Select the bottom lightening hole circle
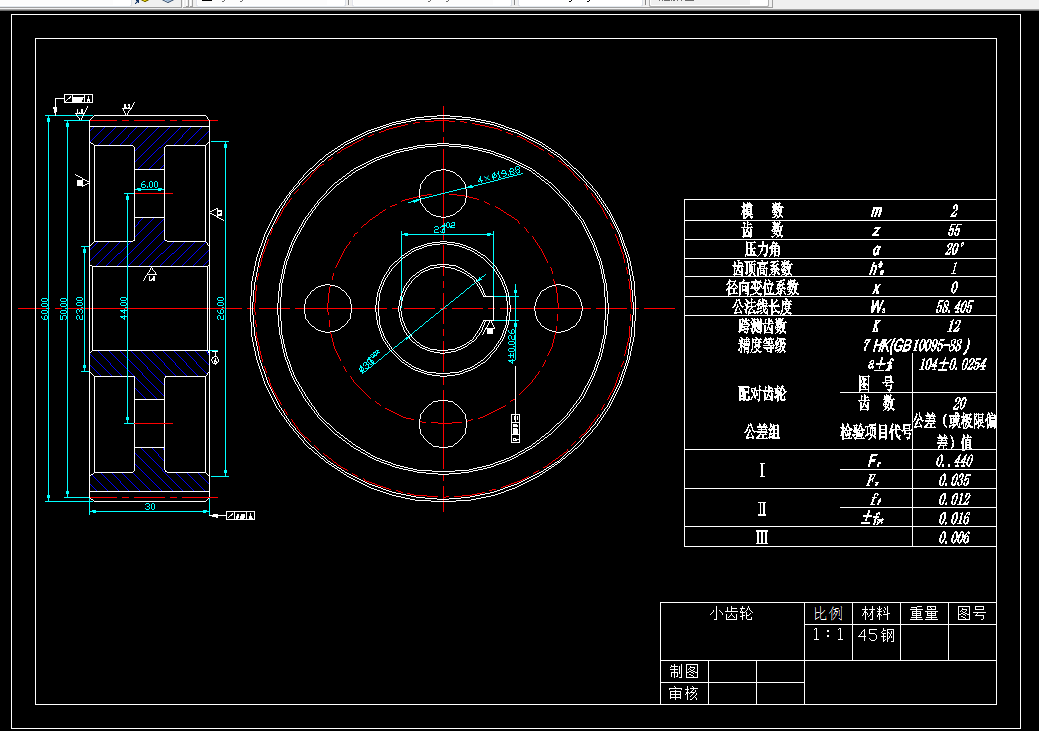This screenshot has width=1039, height=731. pyautogui.click(x=443, y=423)
